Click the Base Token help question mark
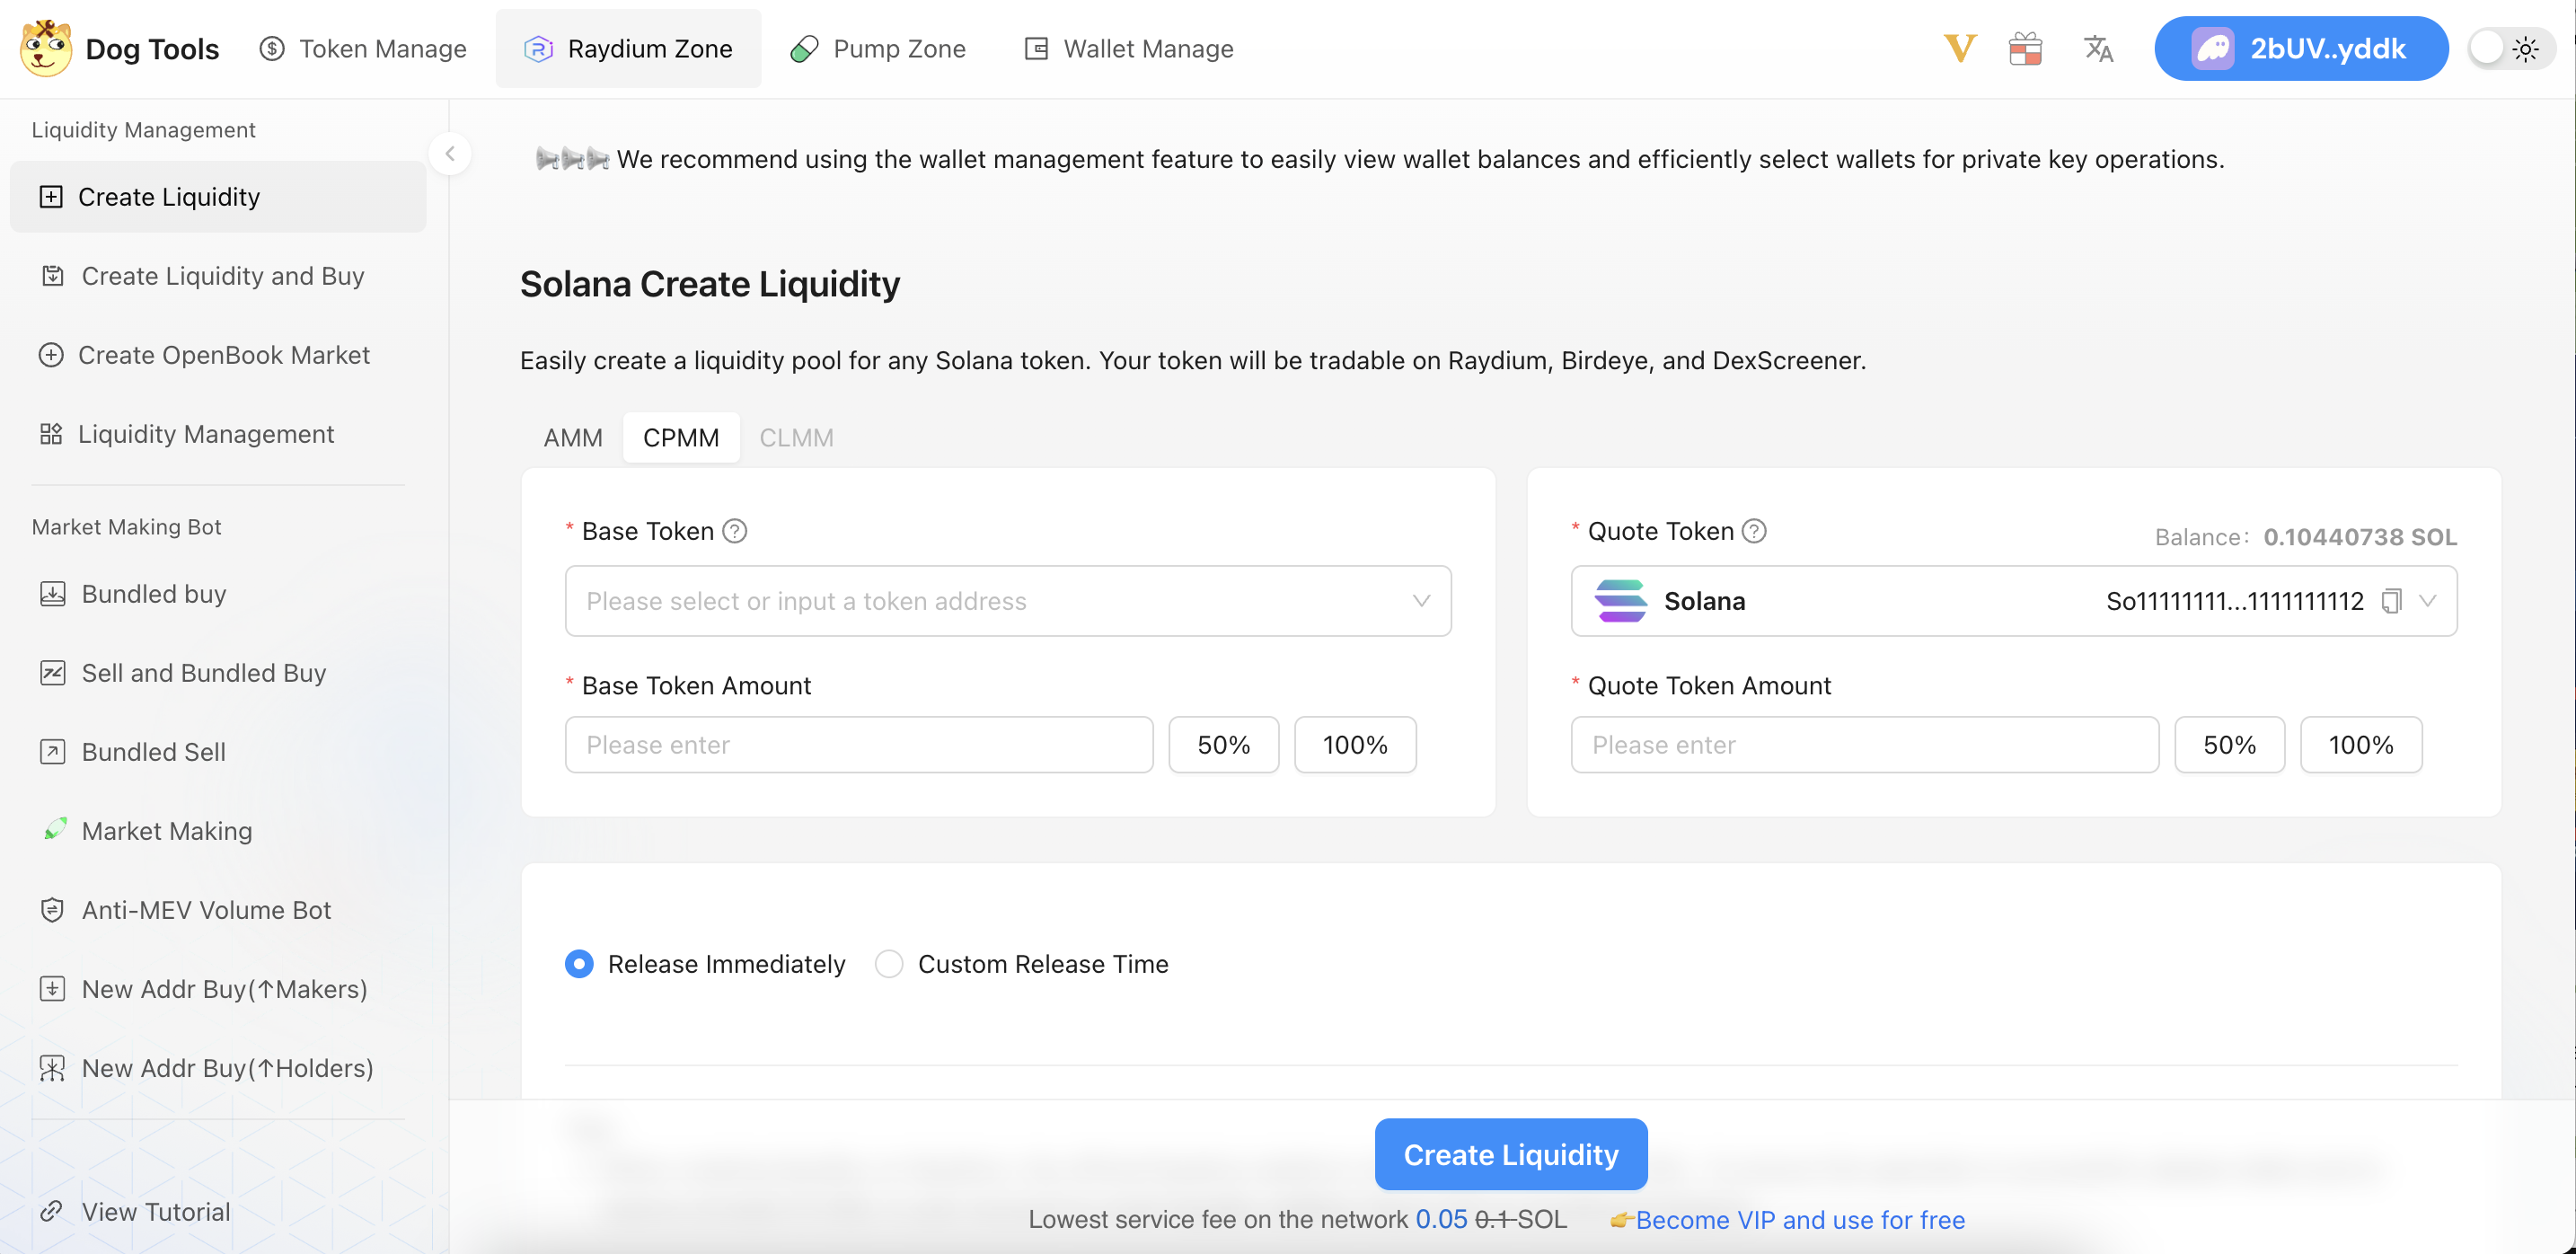Viewport: 2576px width, 1254px height. [735, 531]
